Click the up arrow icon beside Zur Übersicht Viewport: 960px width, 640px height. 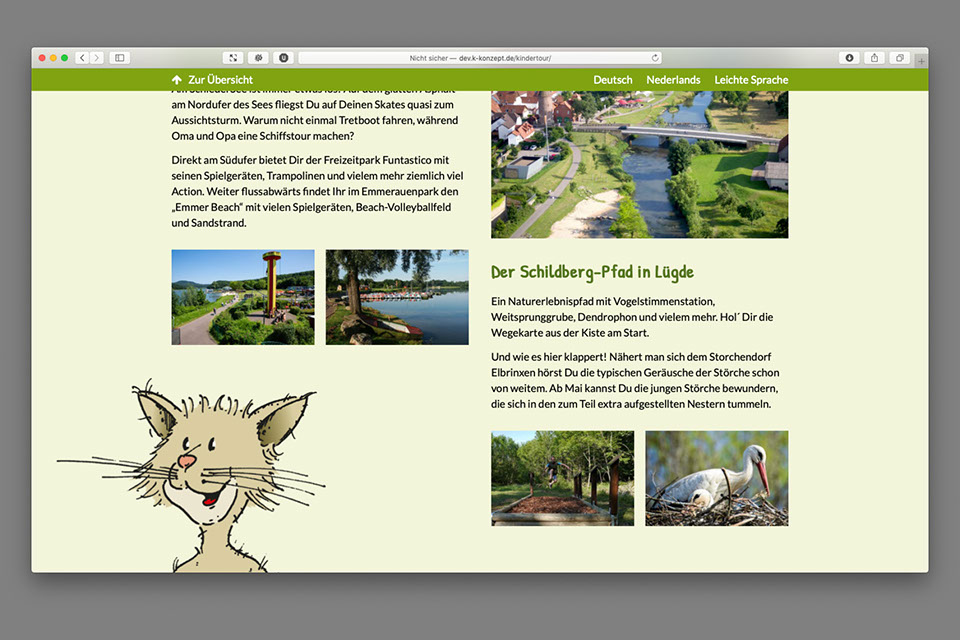[177, 80]
